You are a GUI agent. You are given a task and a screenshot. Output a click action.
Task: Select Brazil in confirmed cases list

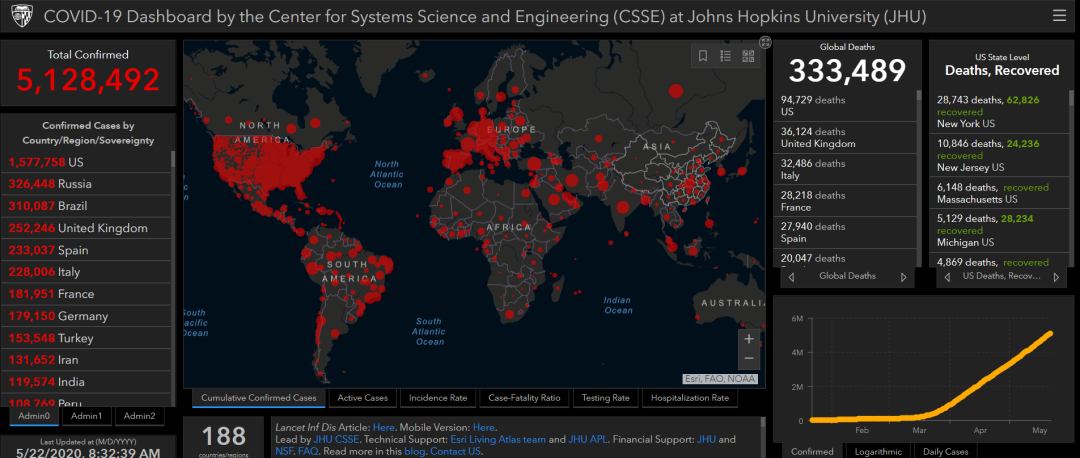pos(86,206)
